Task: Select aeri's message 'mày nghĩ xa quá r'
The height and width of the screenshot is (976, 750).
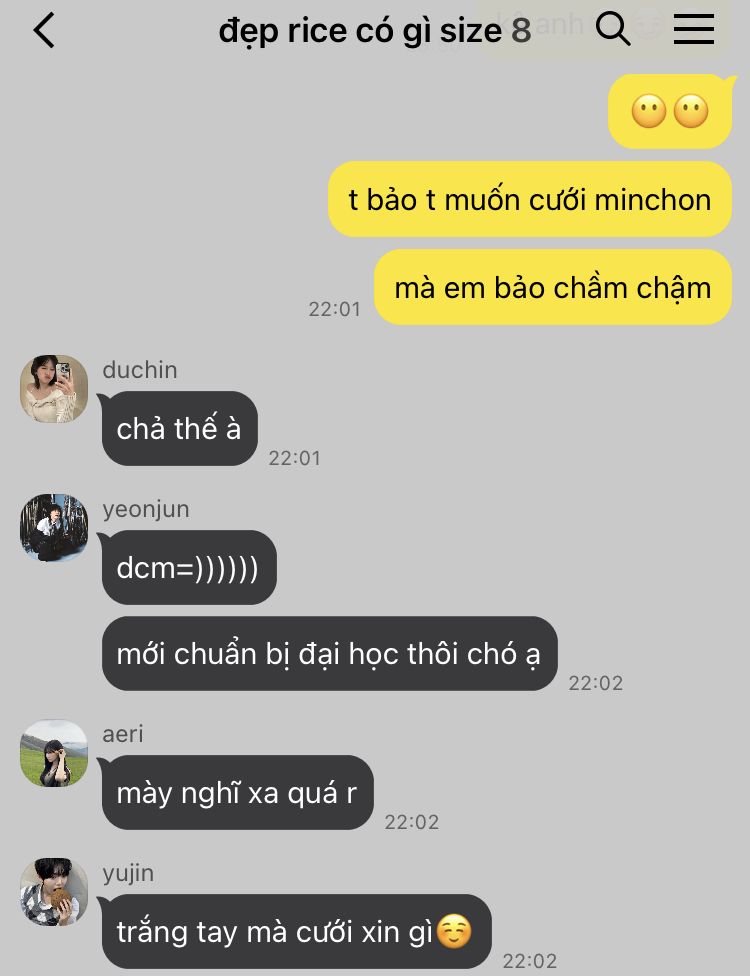Action: pos(237,793)
